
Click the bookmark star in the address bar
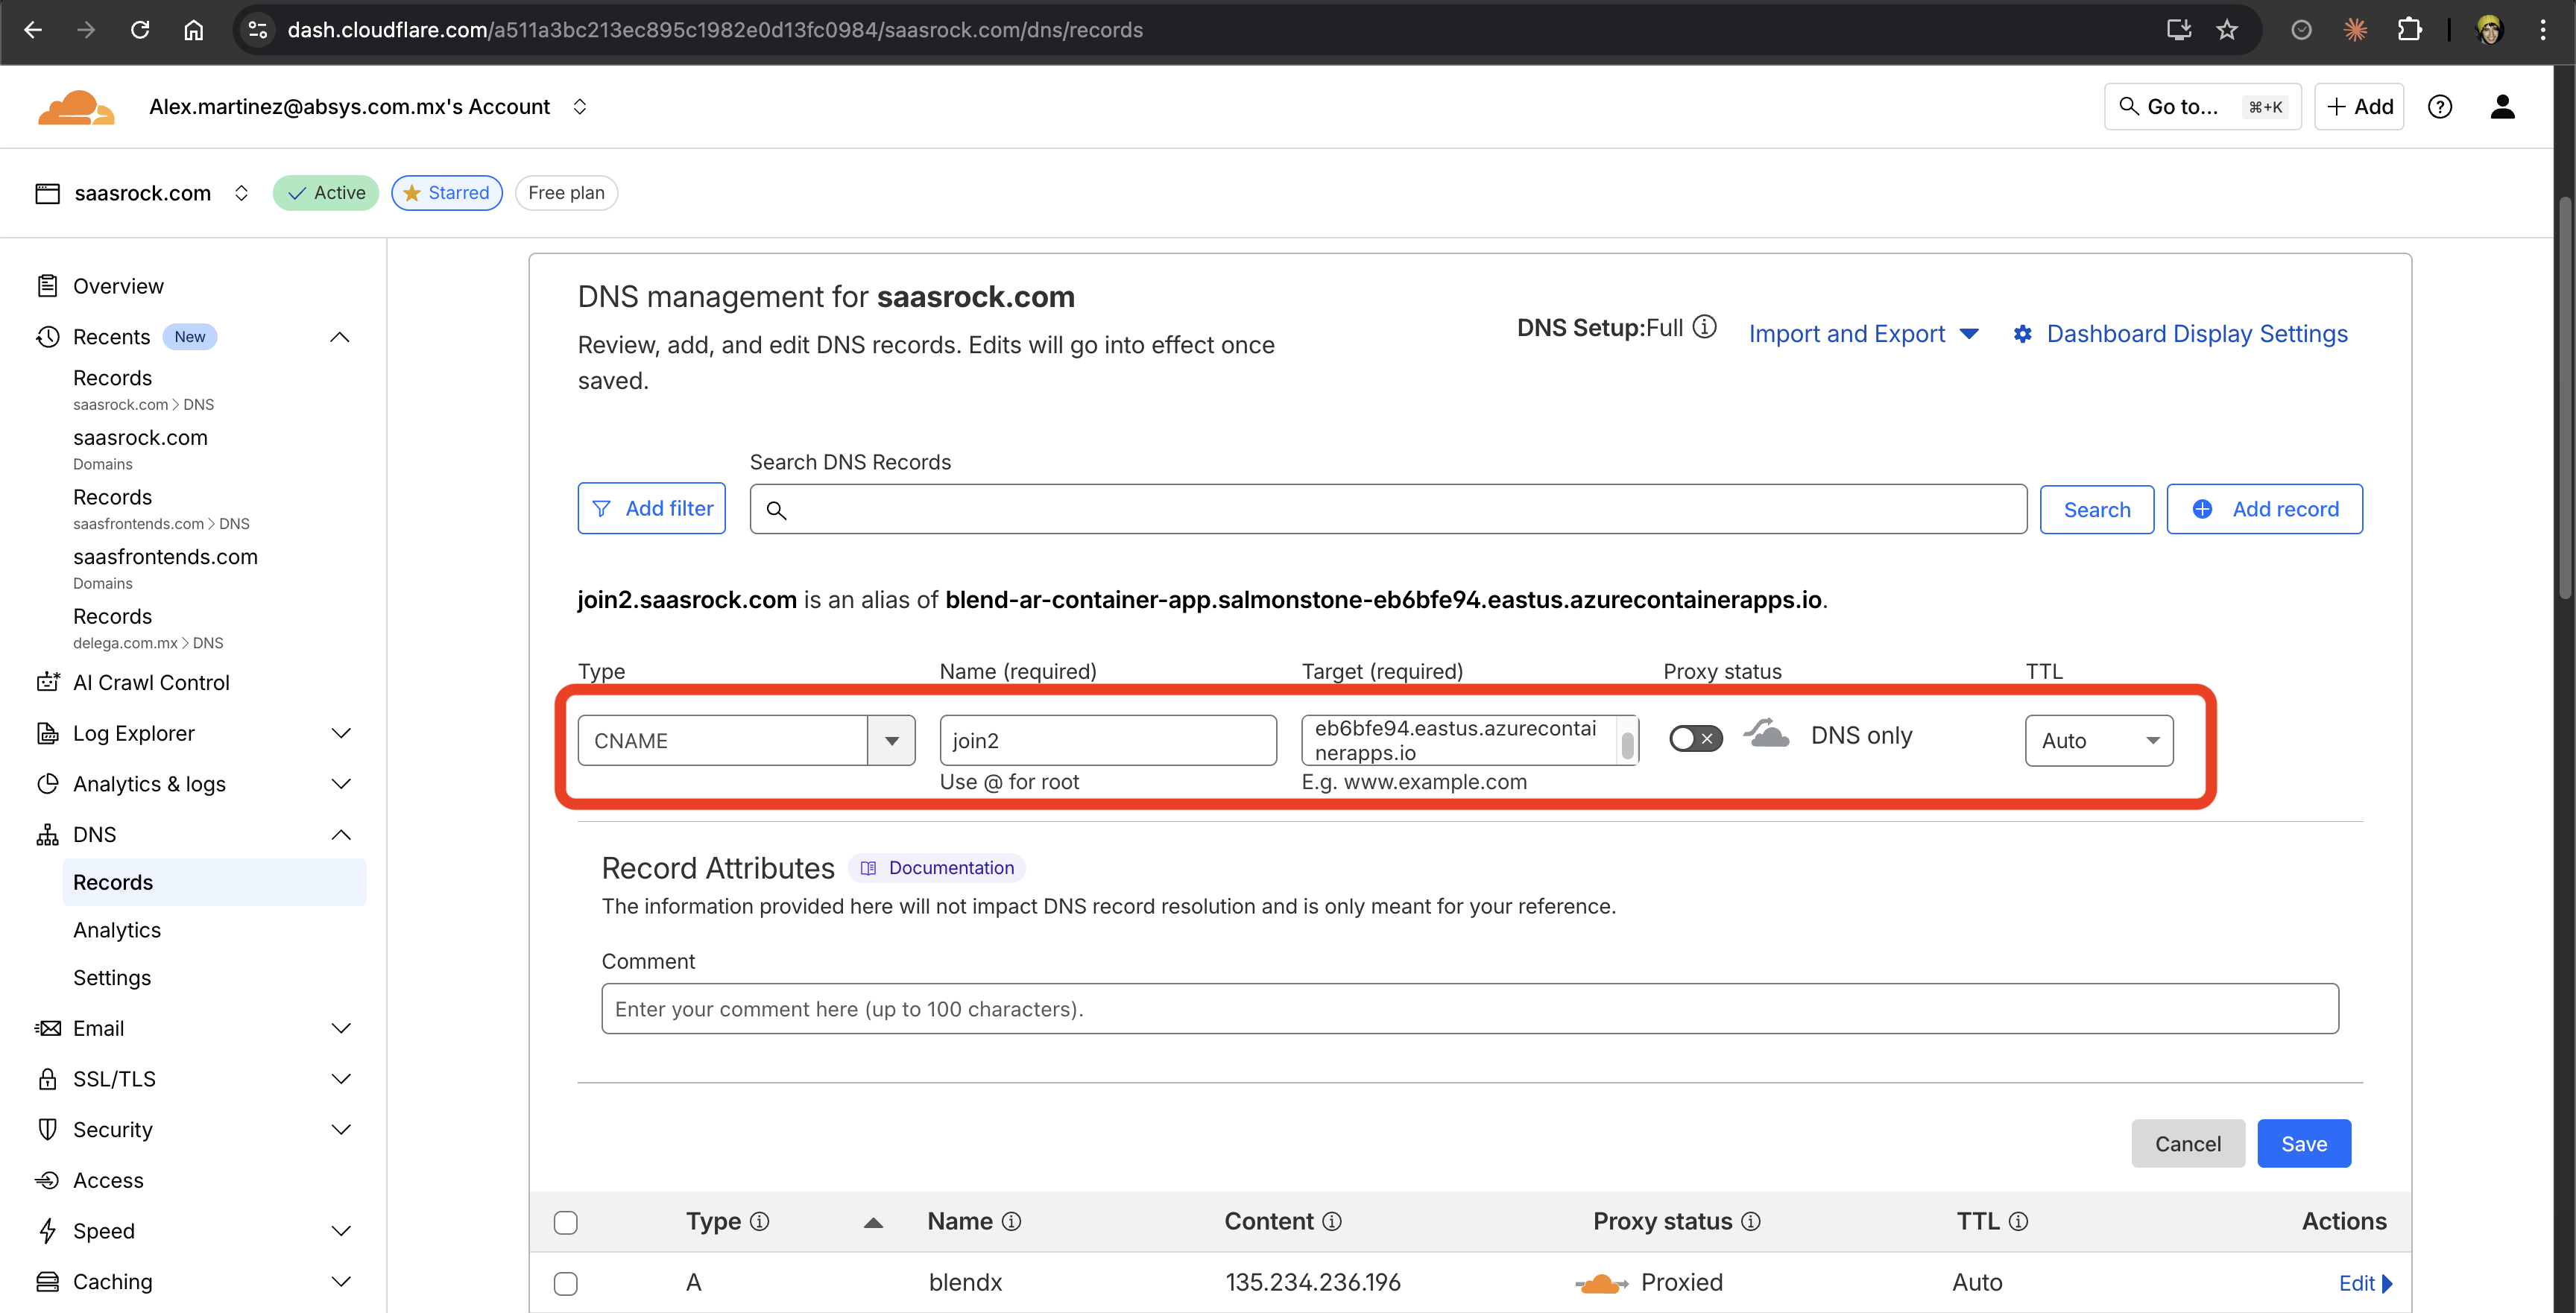click(2228, 29)
